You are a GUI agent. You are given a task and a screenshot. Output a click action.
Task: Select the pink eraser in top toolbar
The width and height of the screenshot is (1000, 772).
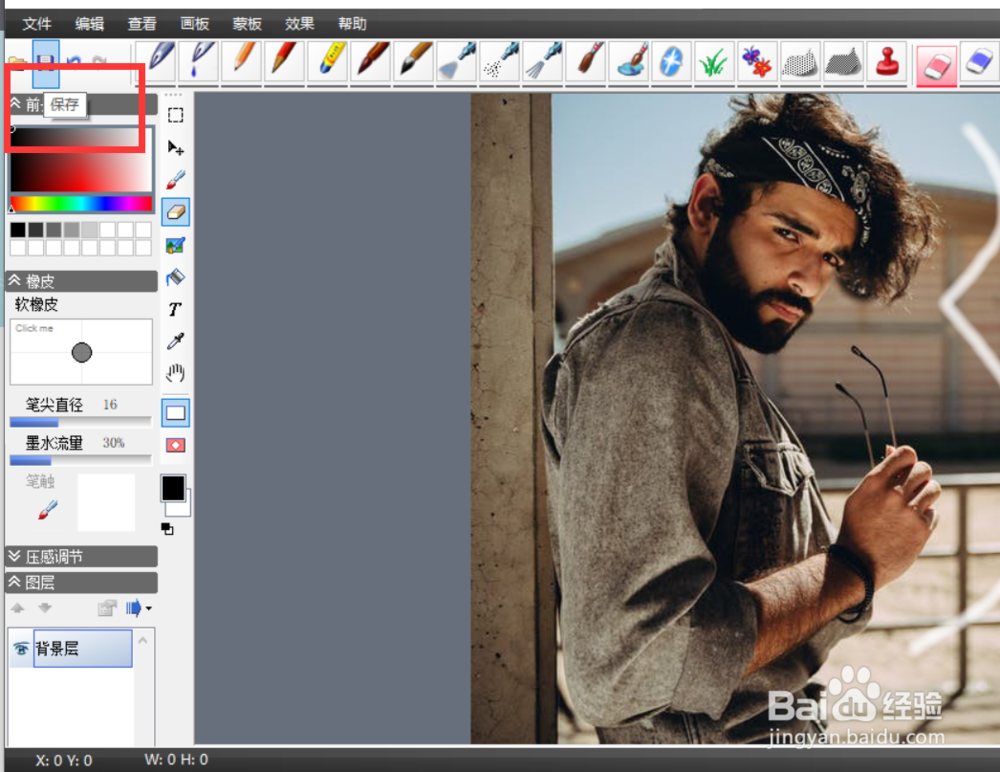click(x=936, y=64)
